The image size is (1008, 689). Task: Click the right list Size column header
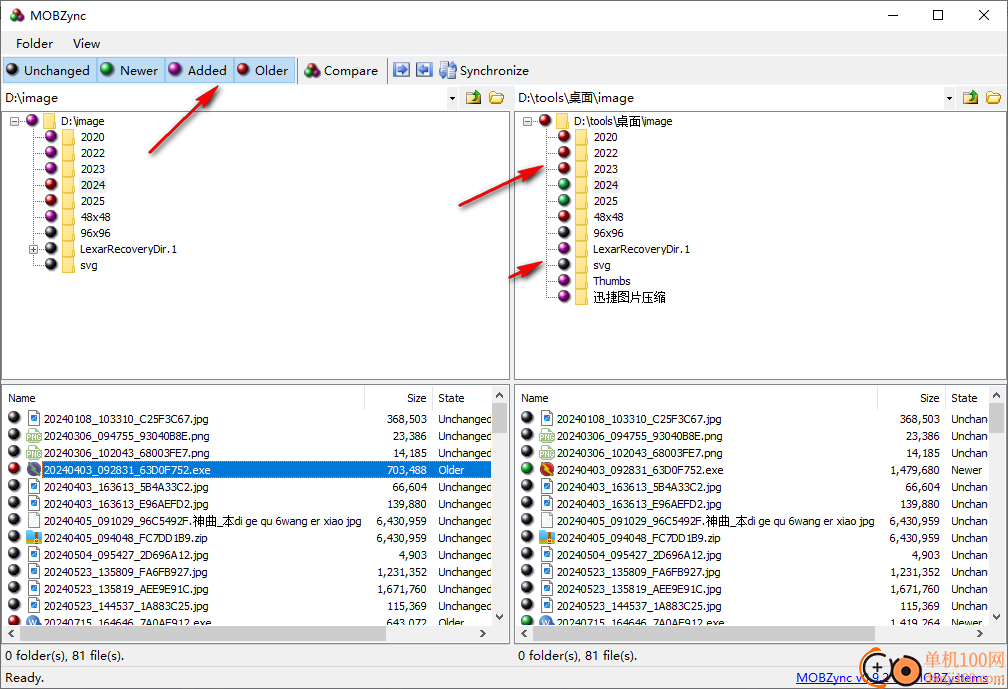point(912,398)
